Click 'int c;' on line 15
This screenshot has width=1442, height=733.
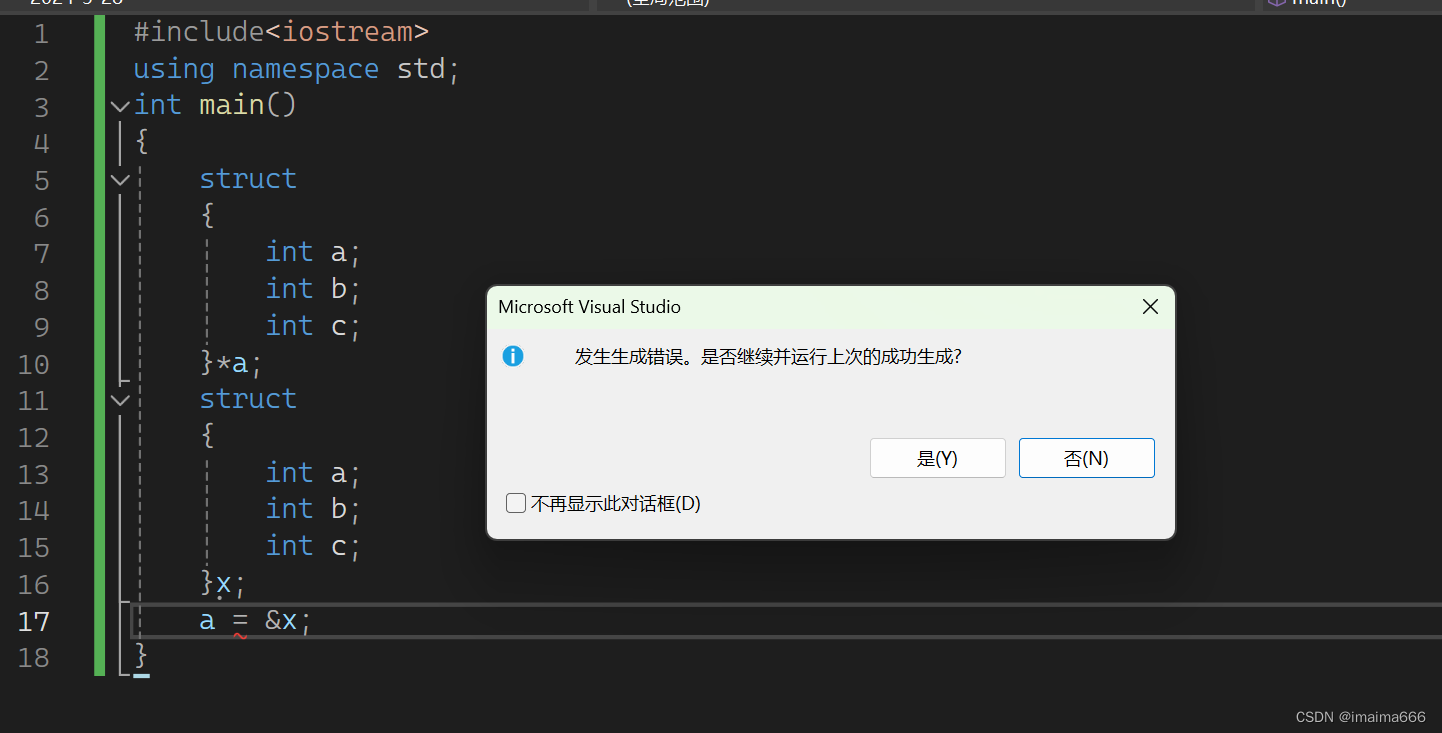coord(313,546)
